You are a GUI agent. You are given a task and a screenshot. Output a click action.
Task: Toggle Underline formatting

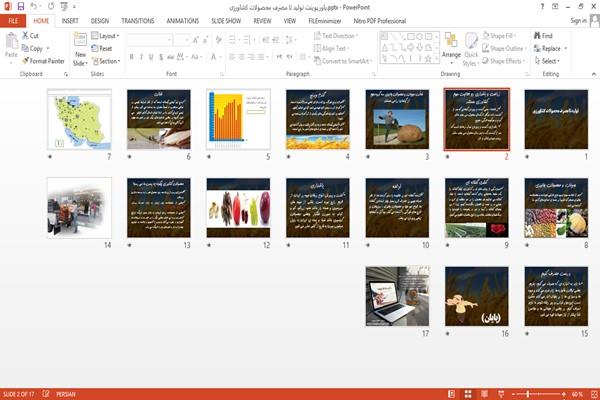(x=151, y=57)
